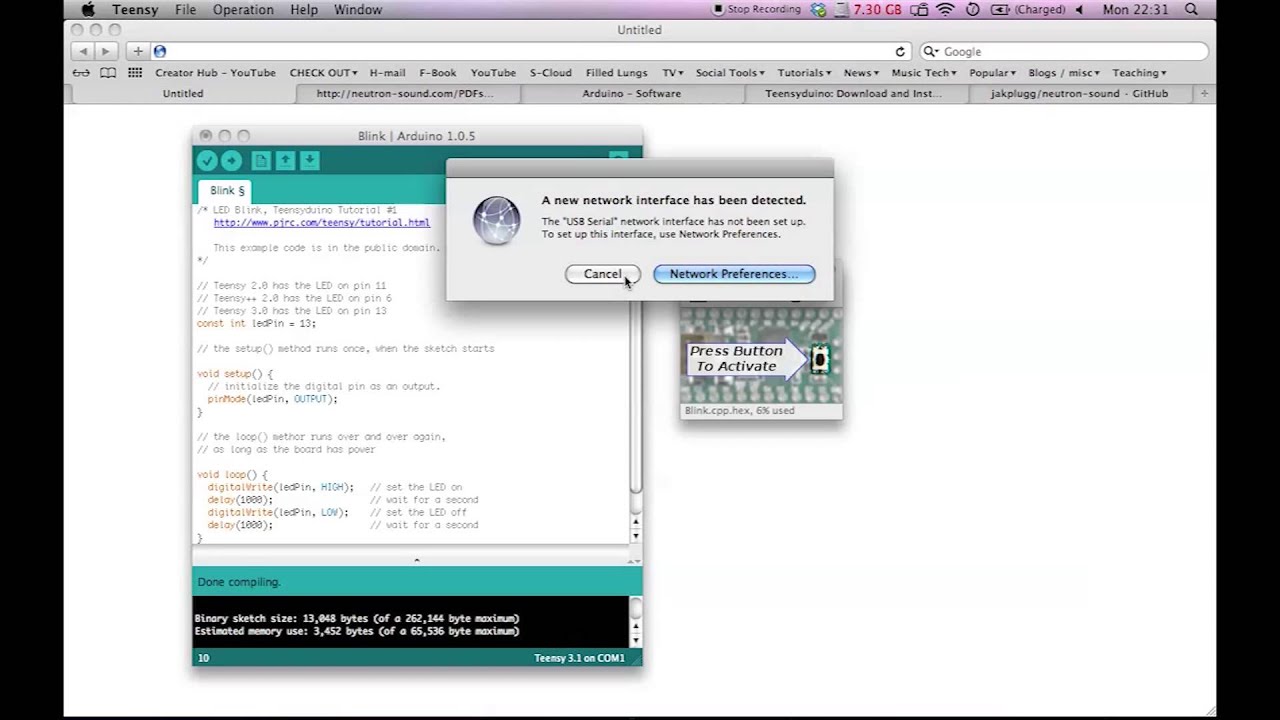
Task: Click 'Teensy 3.1 on COM1' status text
Action: click(579, 658)
